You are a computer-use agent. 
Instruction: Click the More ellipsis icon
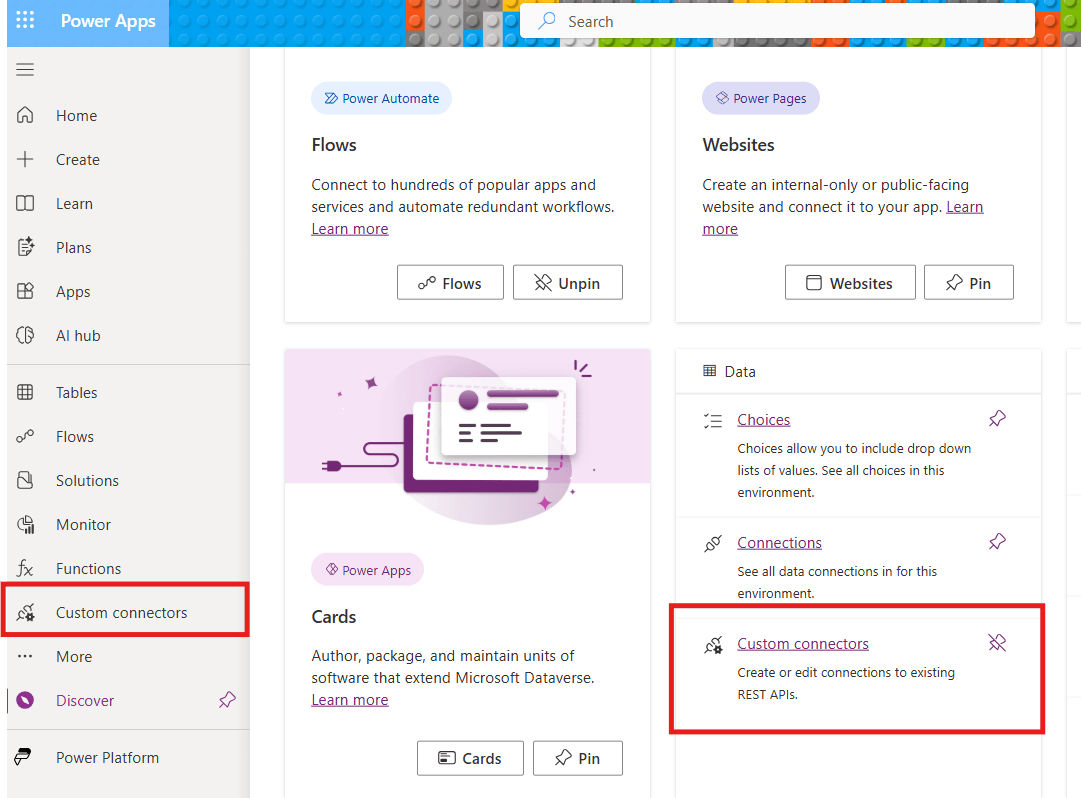[x=25, y=657]
